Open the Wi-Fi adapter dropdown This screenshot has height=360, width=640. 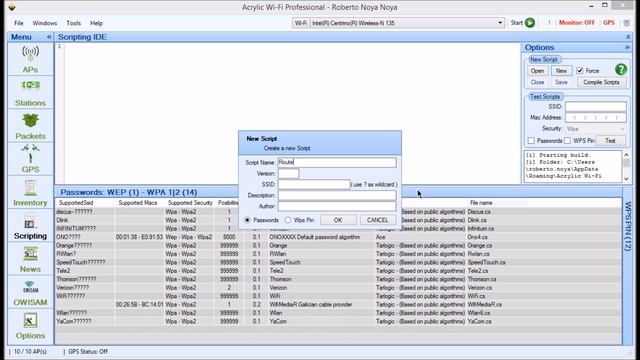(500, 23)
